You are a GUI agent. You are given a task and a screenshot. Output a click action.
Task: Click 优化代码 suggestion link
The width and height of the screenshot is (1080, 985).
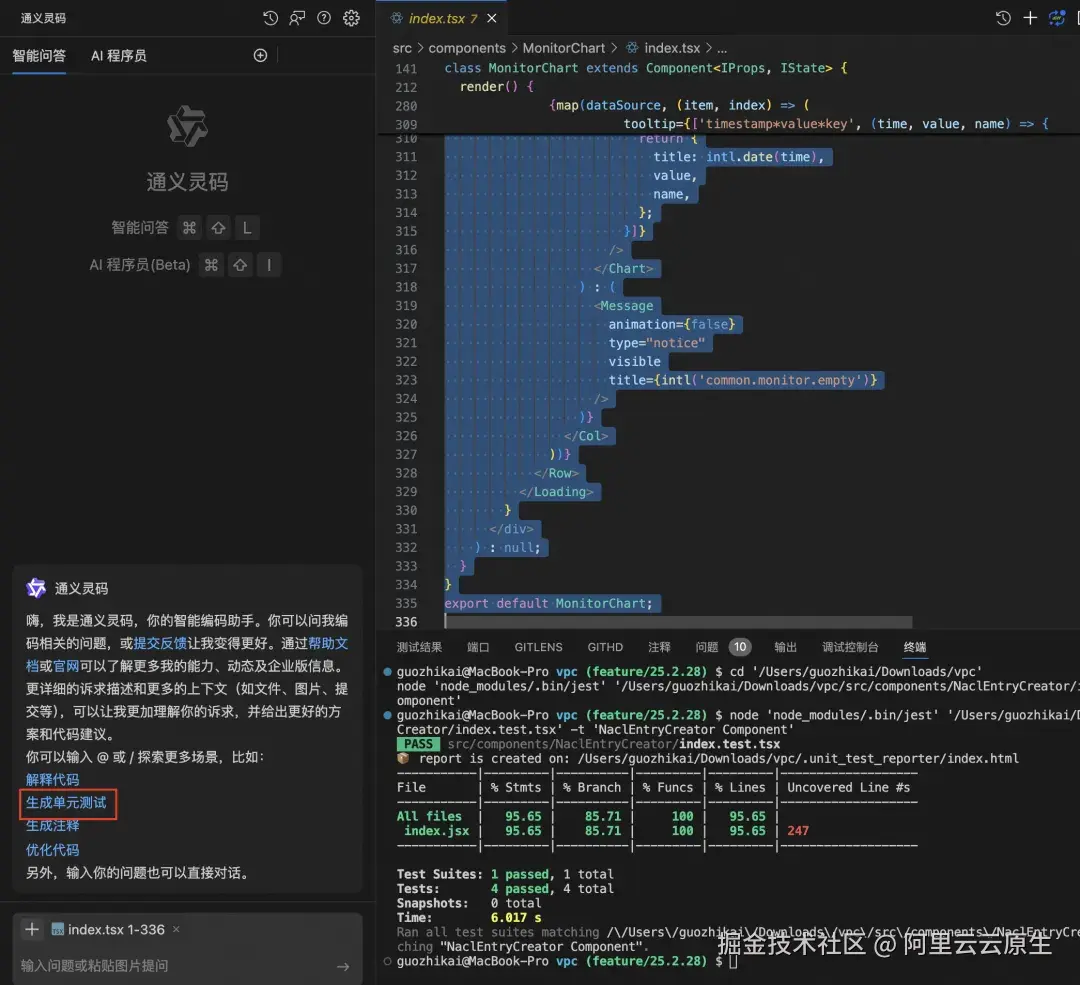pyautogui.click(x=52, y=850)
